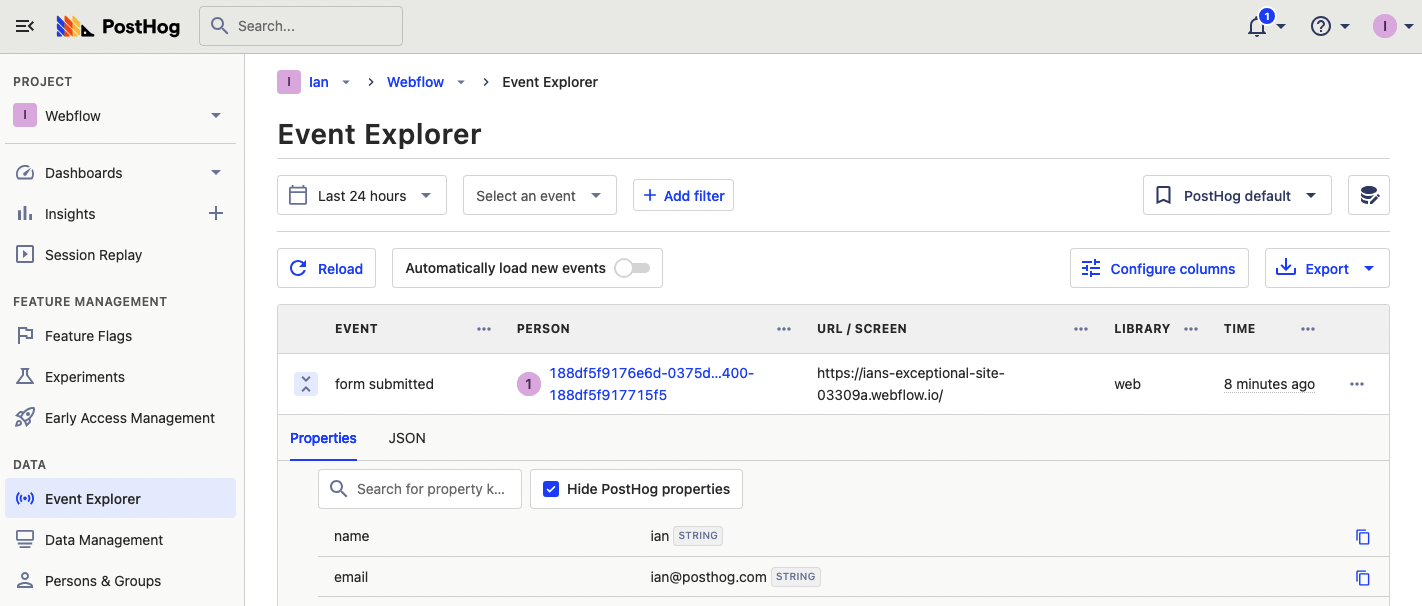Click the Add filter button

pyautogui.click(x=683, y=196)
